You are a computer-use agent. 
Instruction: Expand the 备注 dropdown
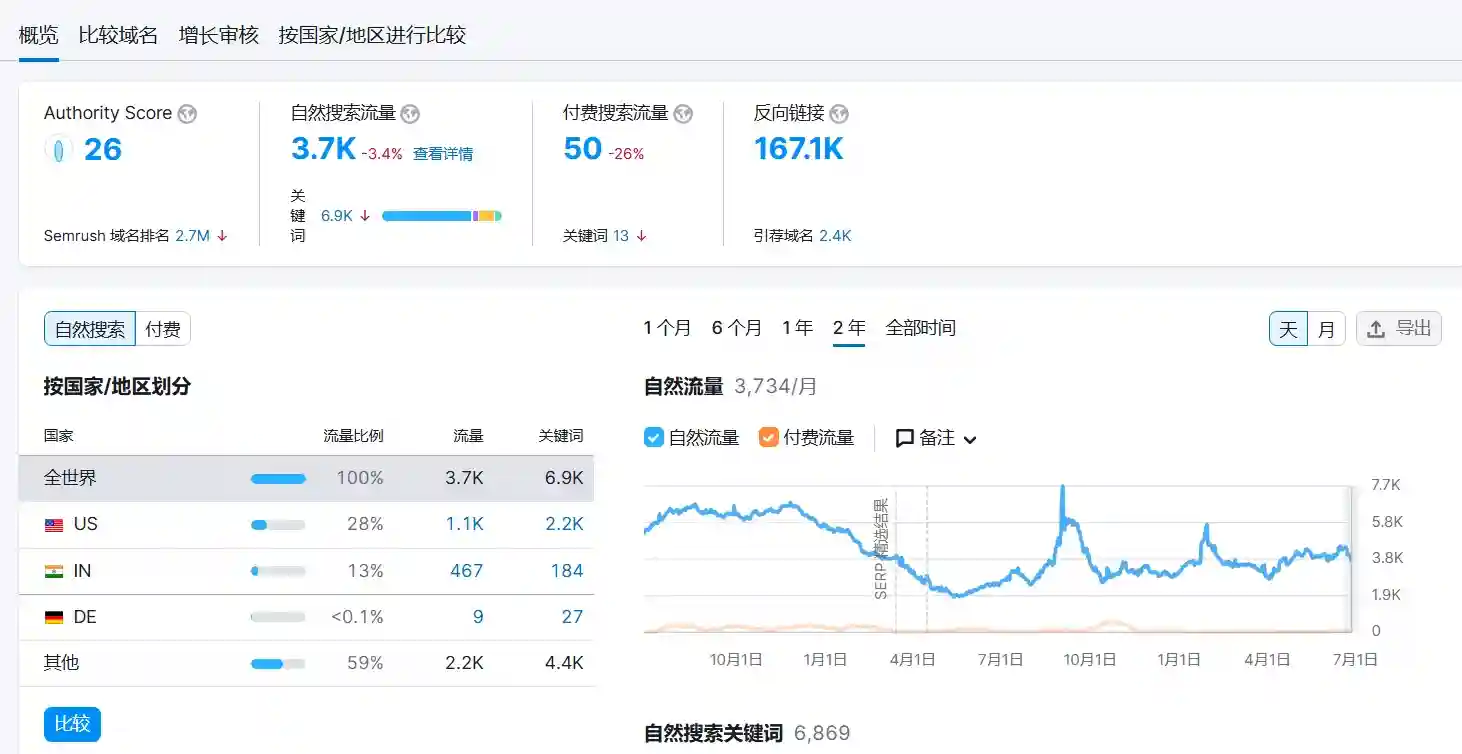tap(936, 438)
